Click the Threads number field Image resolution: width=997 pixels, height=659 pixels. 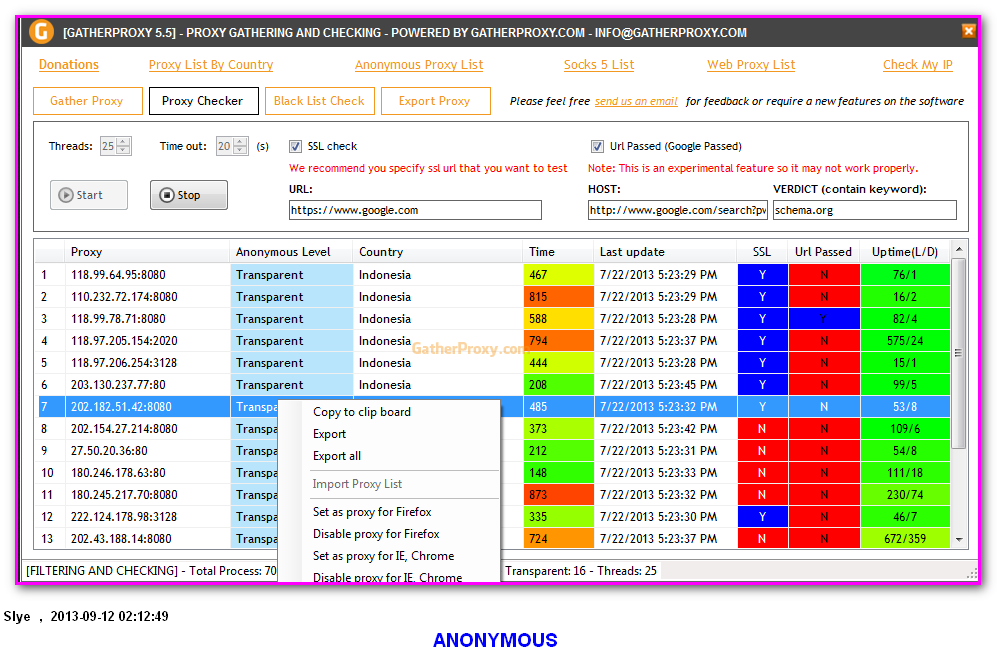(109, 146)
